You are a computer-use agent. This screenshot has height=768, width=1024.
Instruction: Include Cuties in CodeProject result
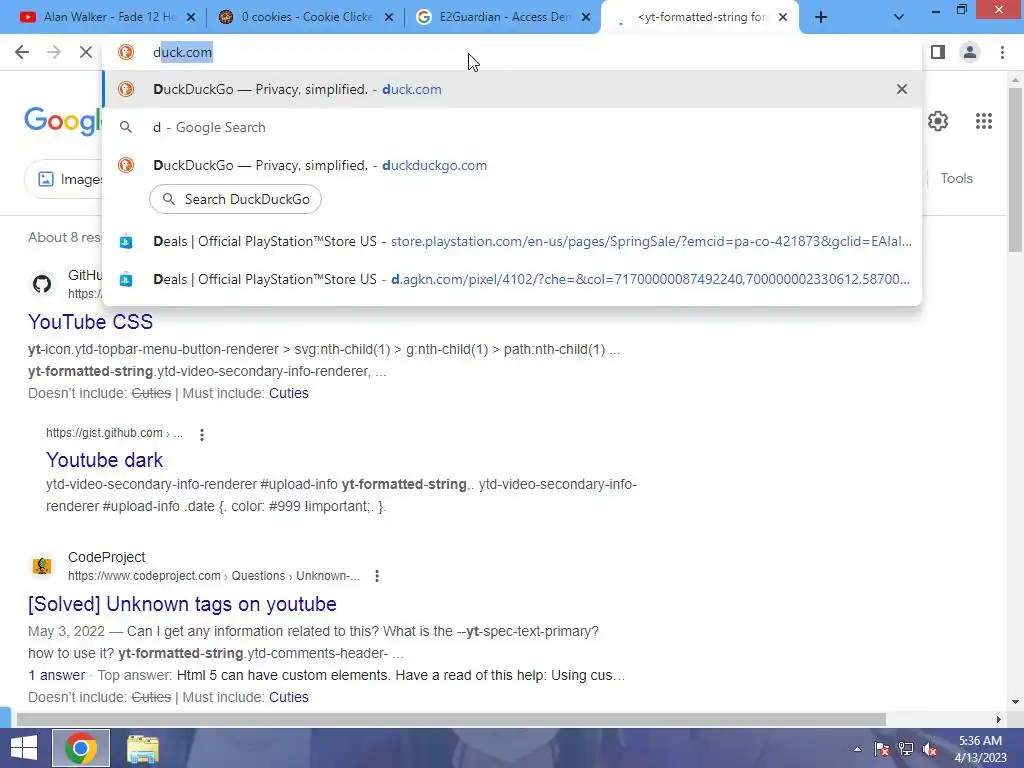[289, 697]
